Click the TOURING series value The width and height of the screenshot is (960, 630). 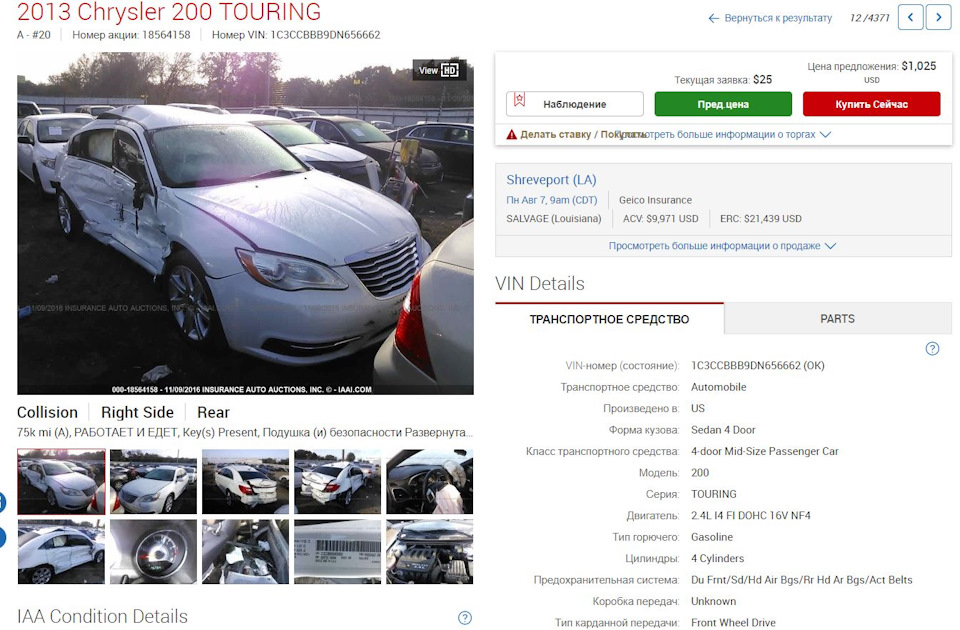point(714,495)
